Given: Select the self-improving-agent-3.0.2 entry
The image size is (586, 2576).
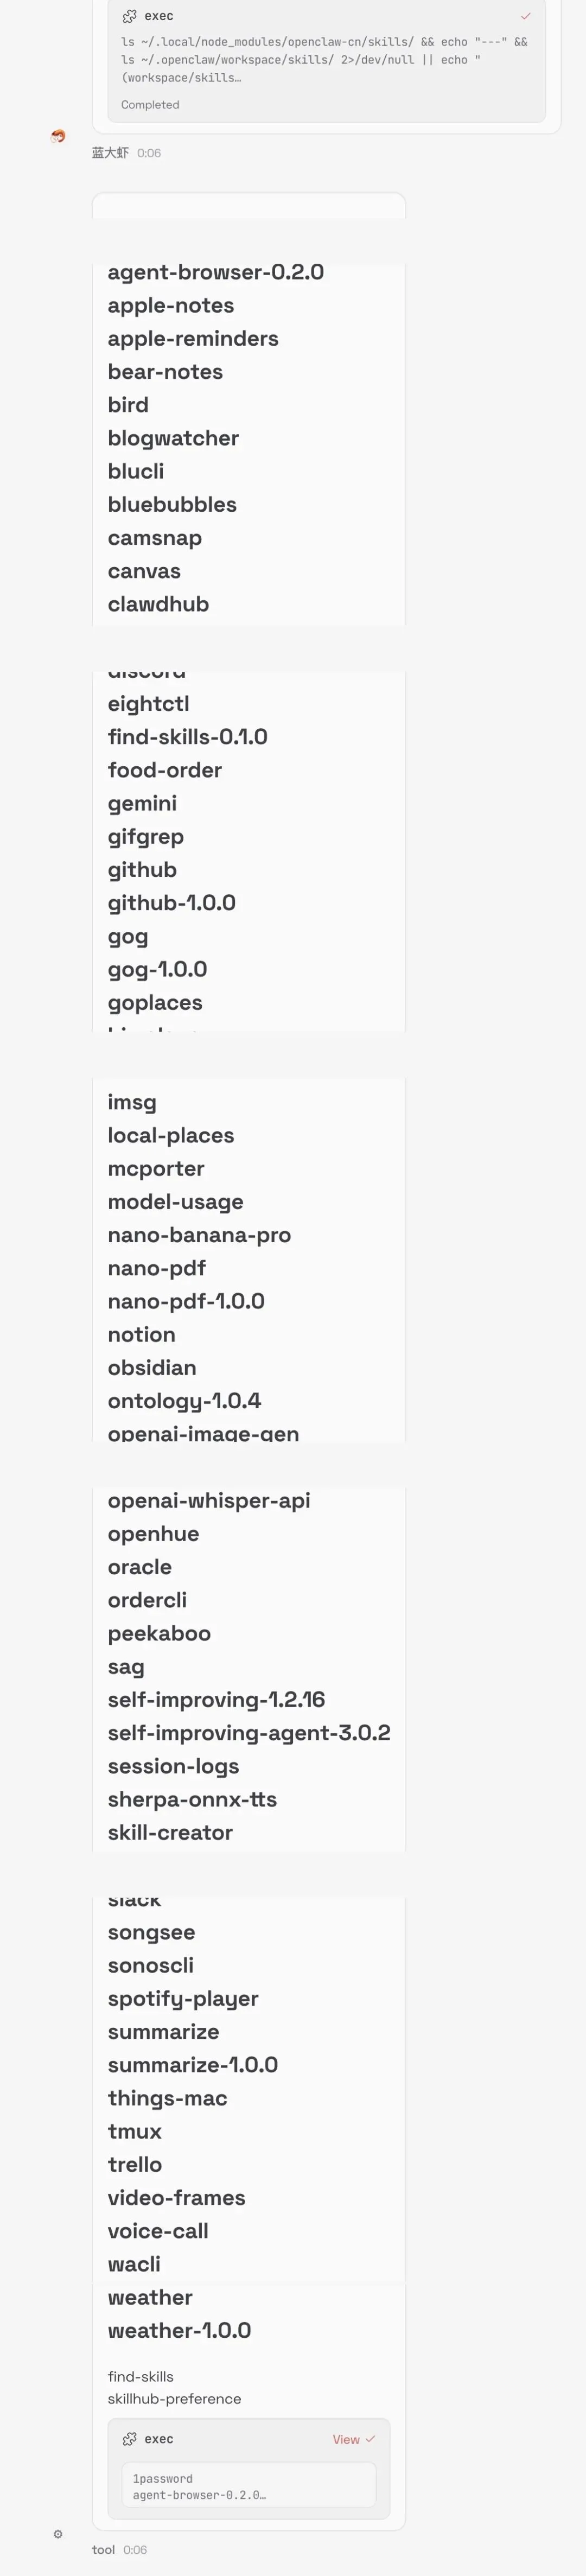Looking at the screenshot, I should click(249, 1732).
